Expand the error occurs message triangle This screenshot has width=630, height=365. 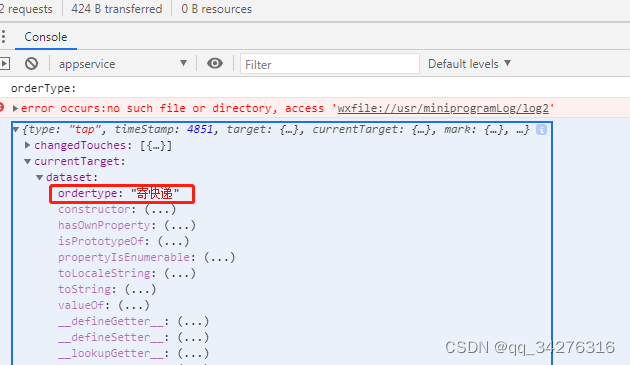15,108
